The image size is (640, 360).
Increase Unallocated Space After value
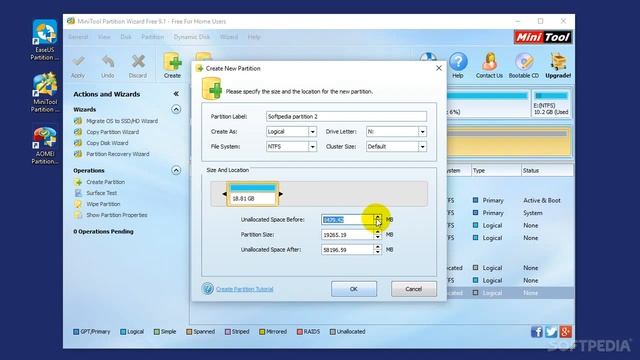click(378, 247)
